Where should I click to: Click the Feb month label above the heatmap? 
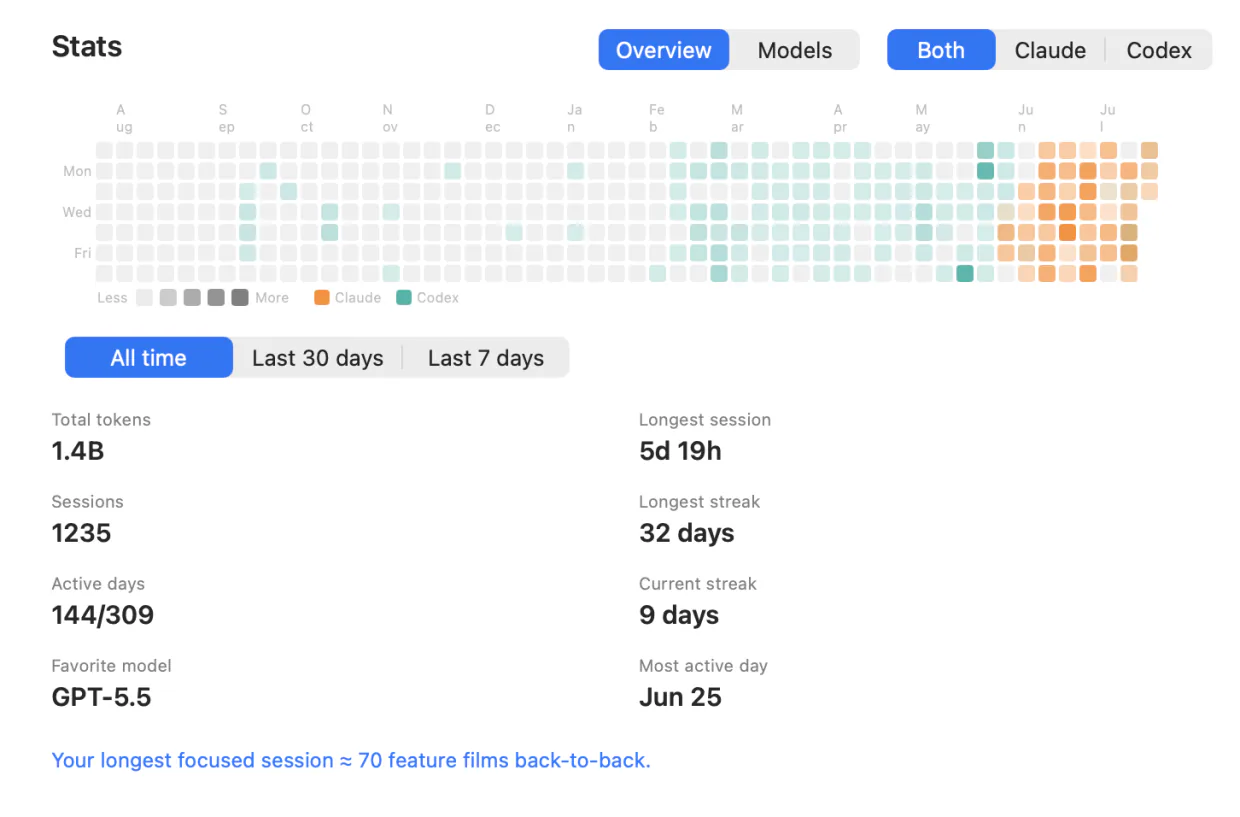tap(656, 118)
